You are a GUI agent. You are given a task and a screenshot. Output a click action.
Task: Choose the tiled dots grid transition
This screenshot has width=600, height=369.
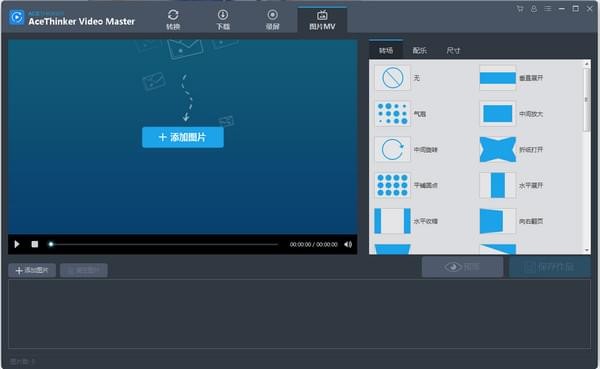click(x=392, y=185)
